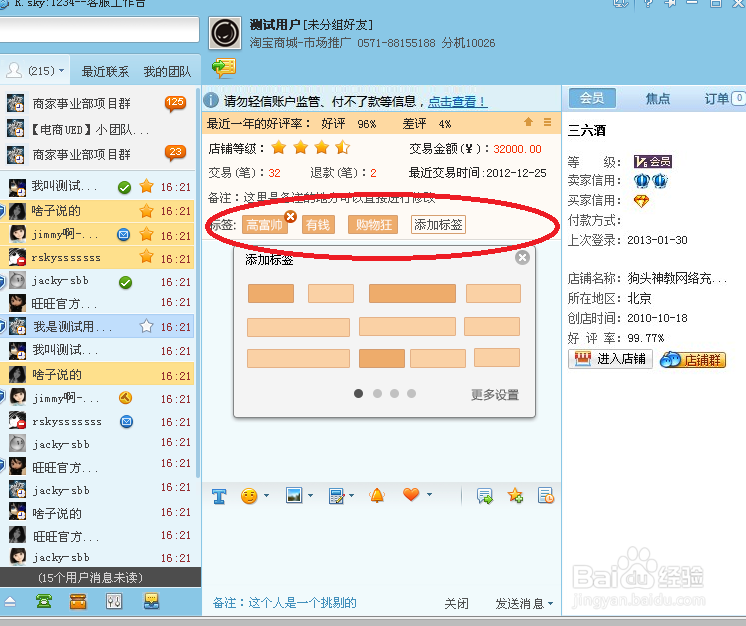Image resolution: width=746 pixels, height=626 pixels.
Task: Click the 点击查看 link
Action: pos(457,101)
